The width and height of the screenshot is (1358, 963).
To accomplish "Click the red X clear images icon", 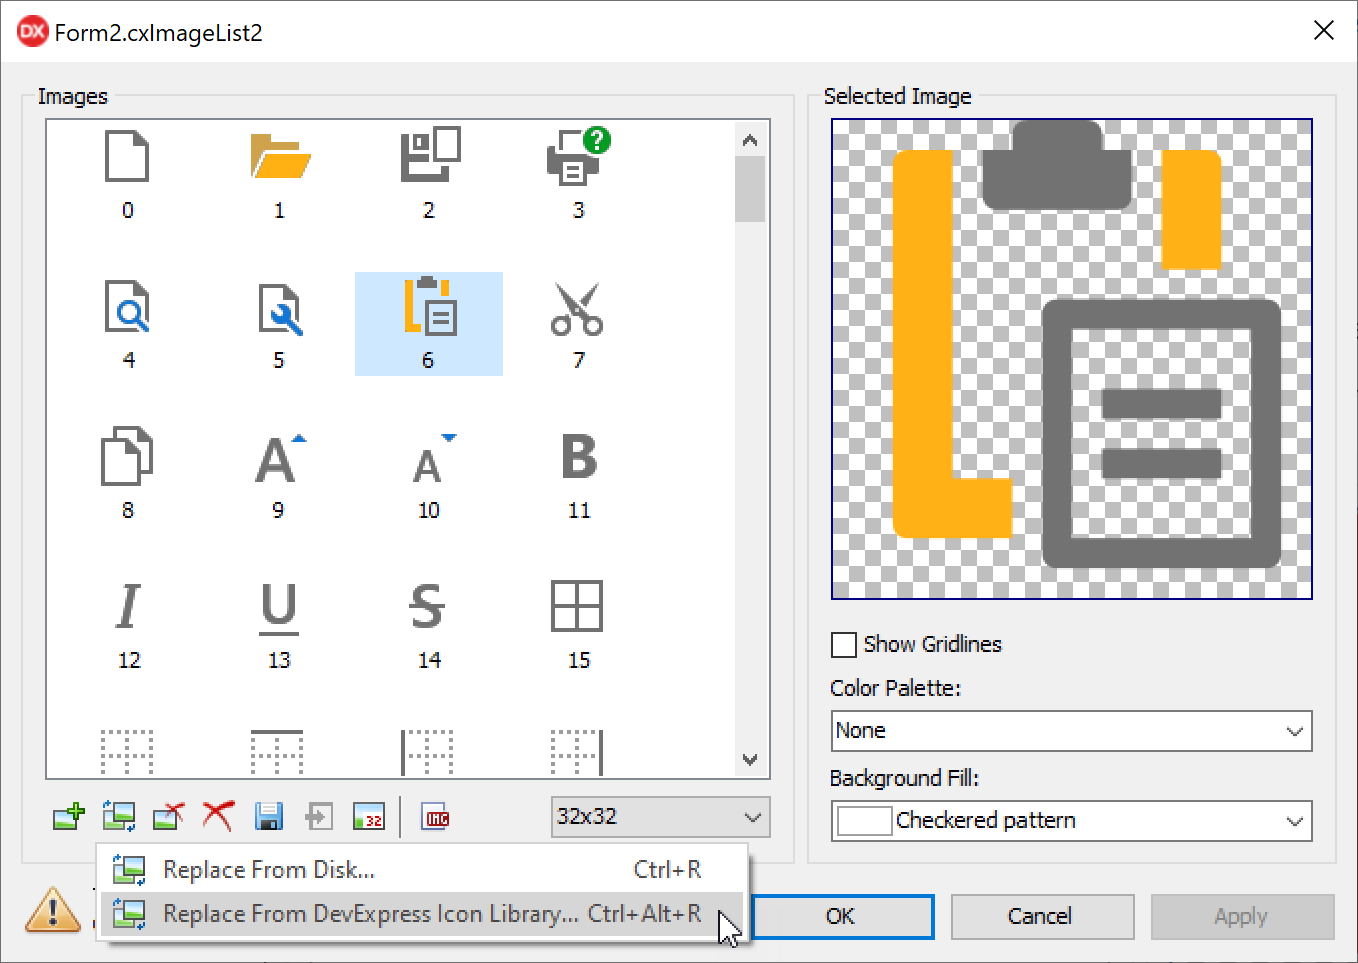I will [x=218, y=817].
